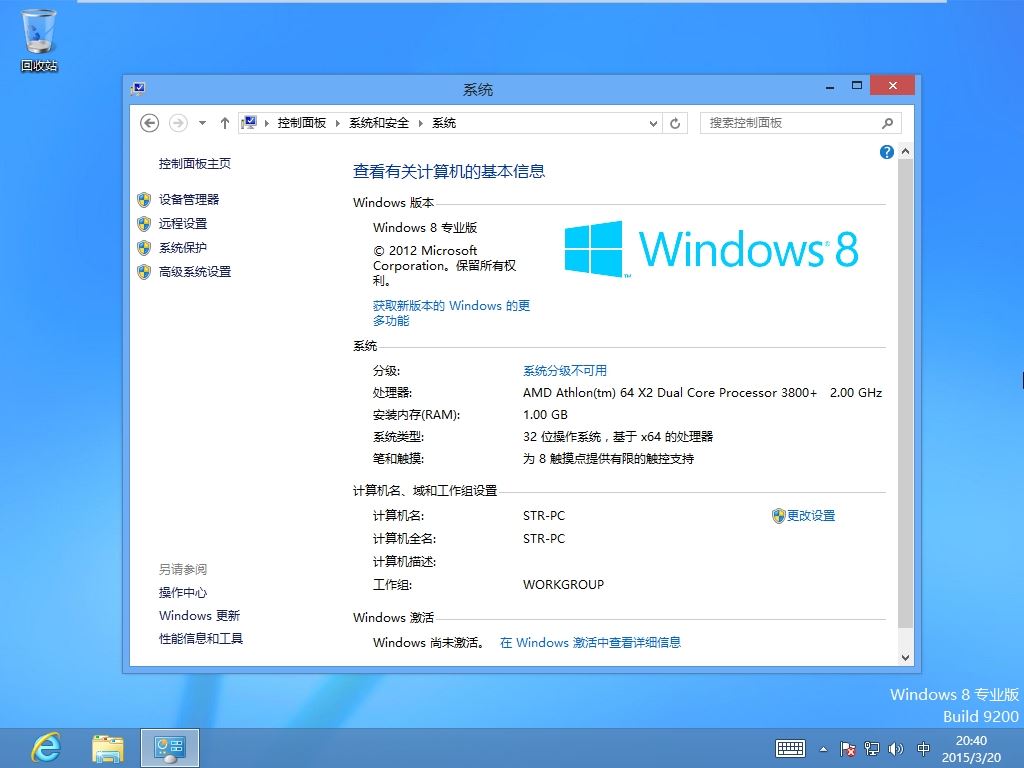Open Device Manager from sidebar
The image size is (1024, 768).
189,199
